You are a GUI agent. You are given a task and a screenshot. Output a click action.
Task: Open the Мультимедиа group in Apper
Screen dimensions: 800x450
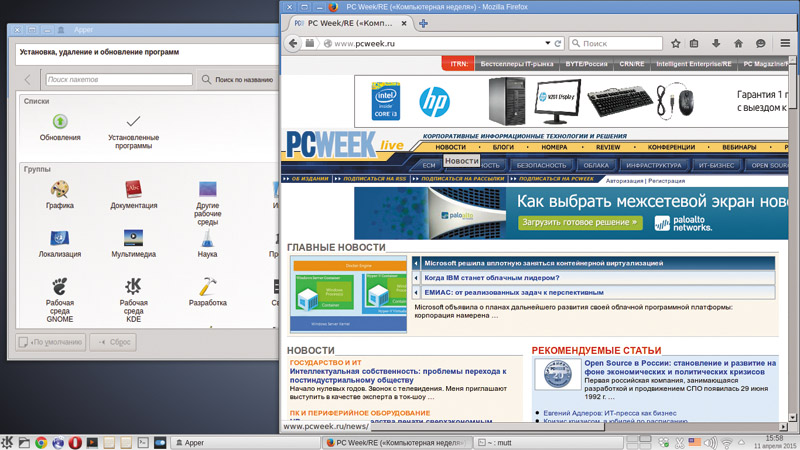[x=134, y=244]
